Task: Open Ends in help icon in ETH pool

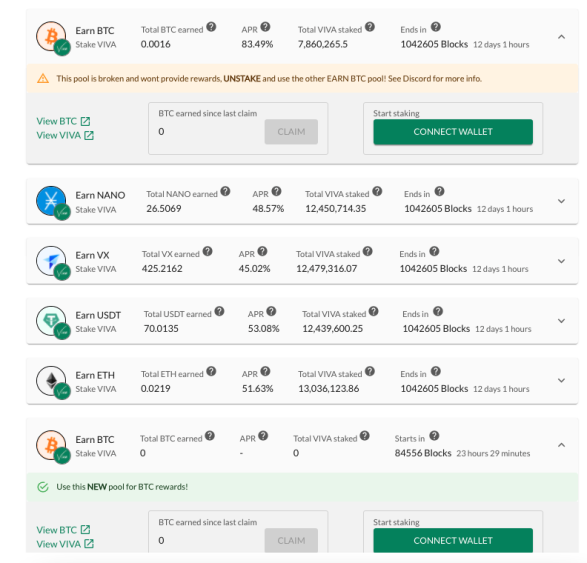Action: pos(435,371)
